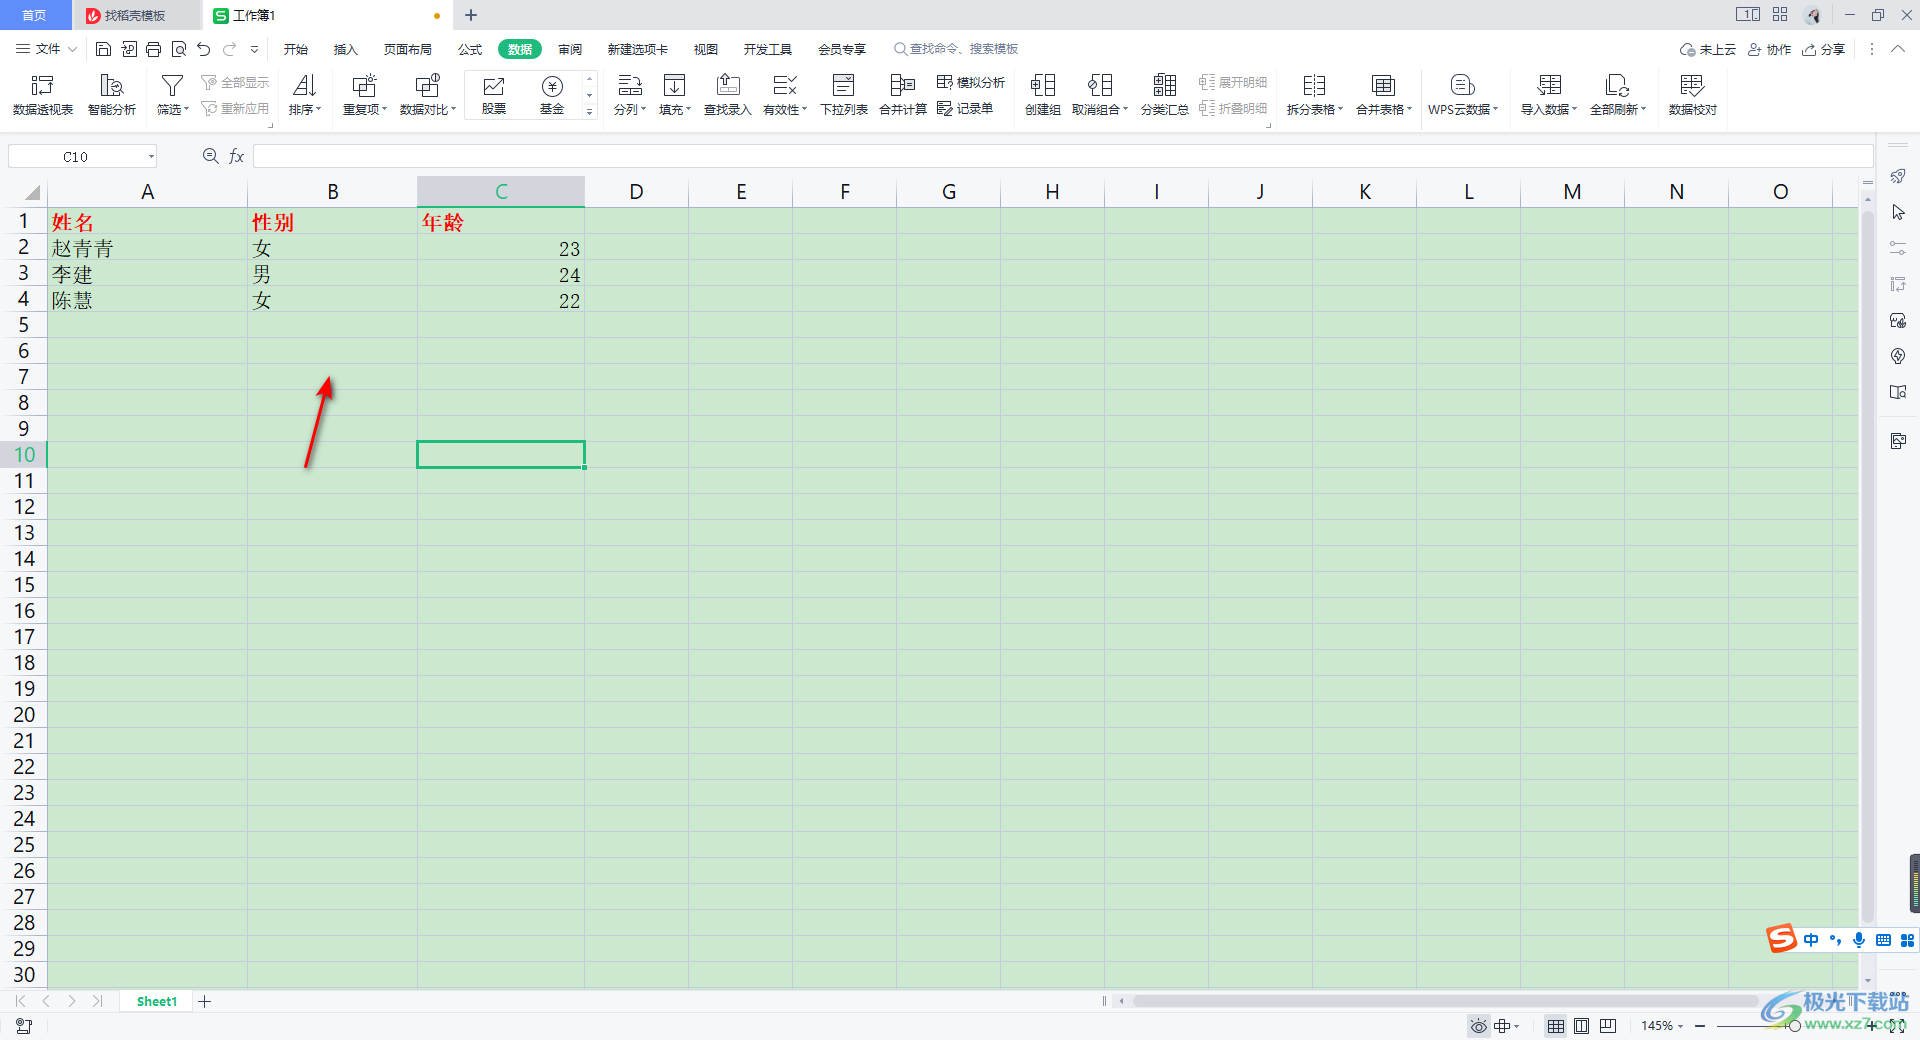Switch to page layout view
The height and width of the screenshot is (1040, 1920).
pyautogui.click(x=1582, y=1026)
